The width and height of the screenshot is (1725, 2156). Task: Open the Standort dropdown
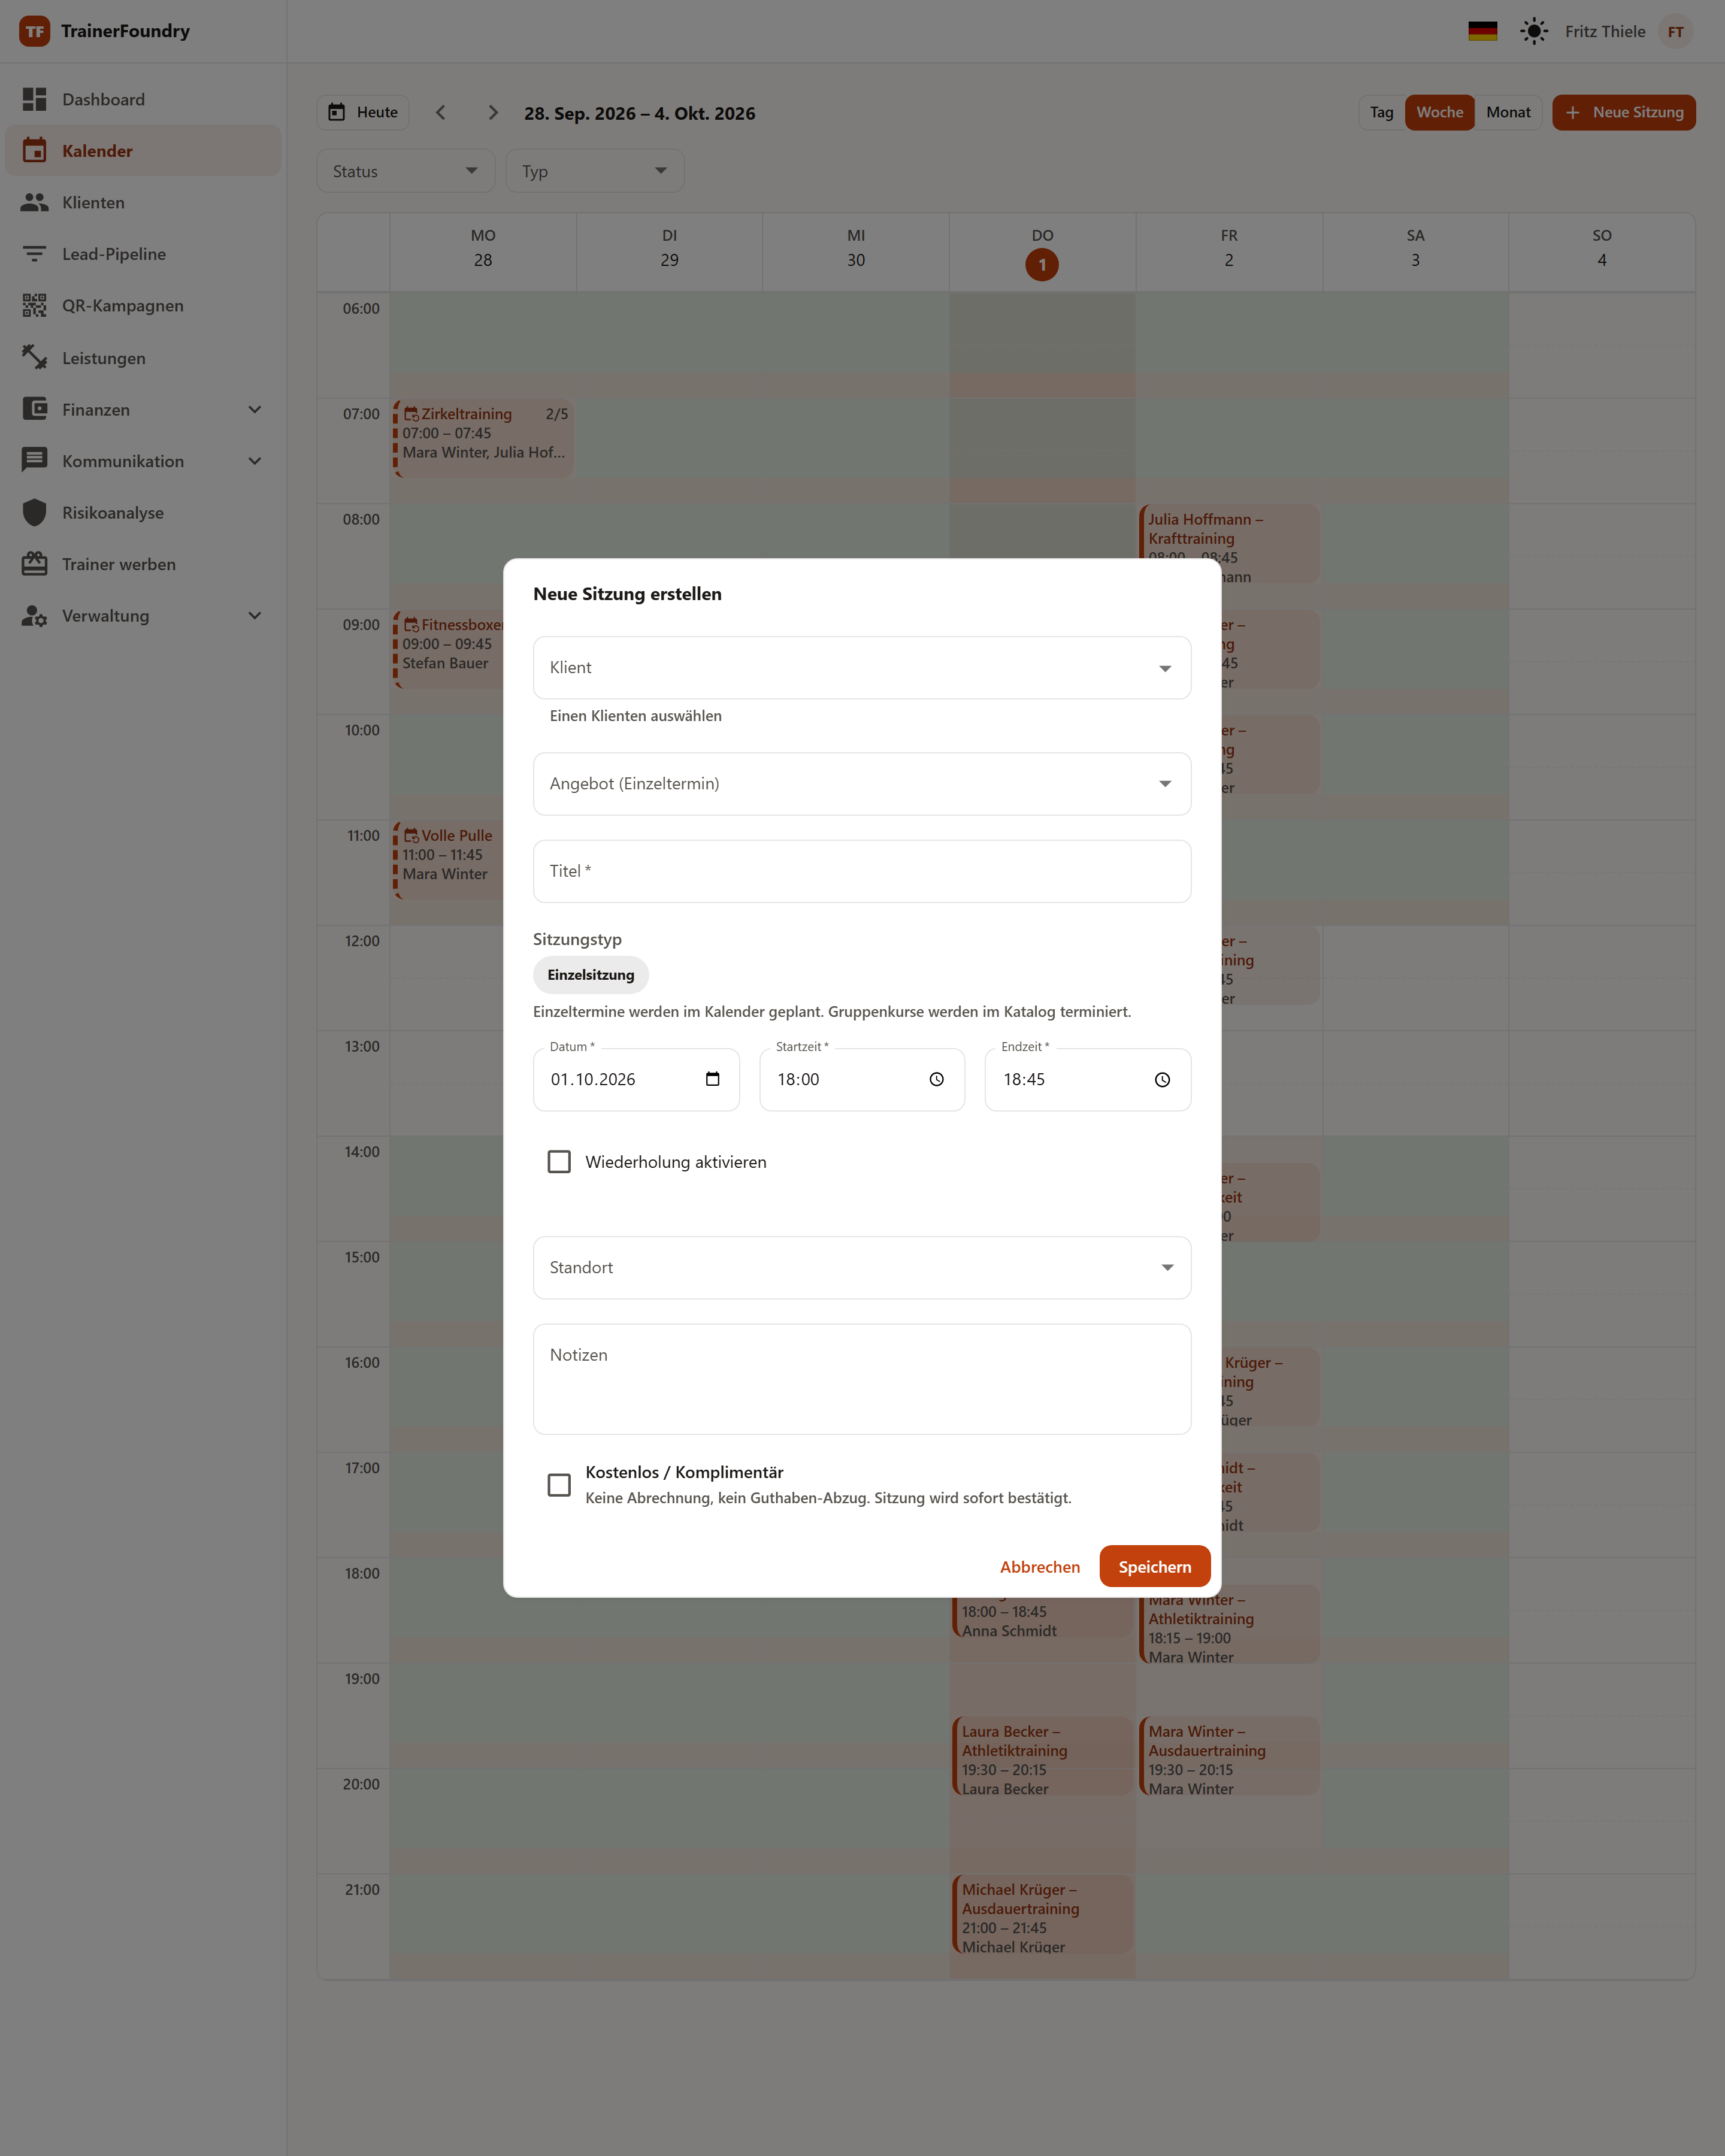point(861,1267)
